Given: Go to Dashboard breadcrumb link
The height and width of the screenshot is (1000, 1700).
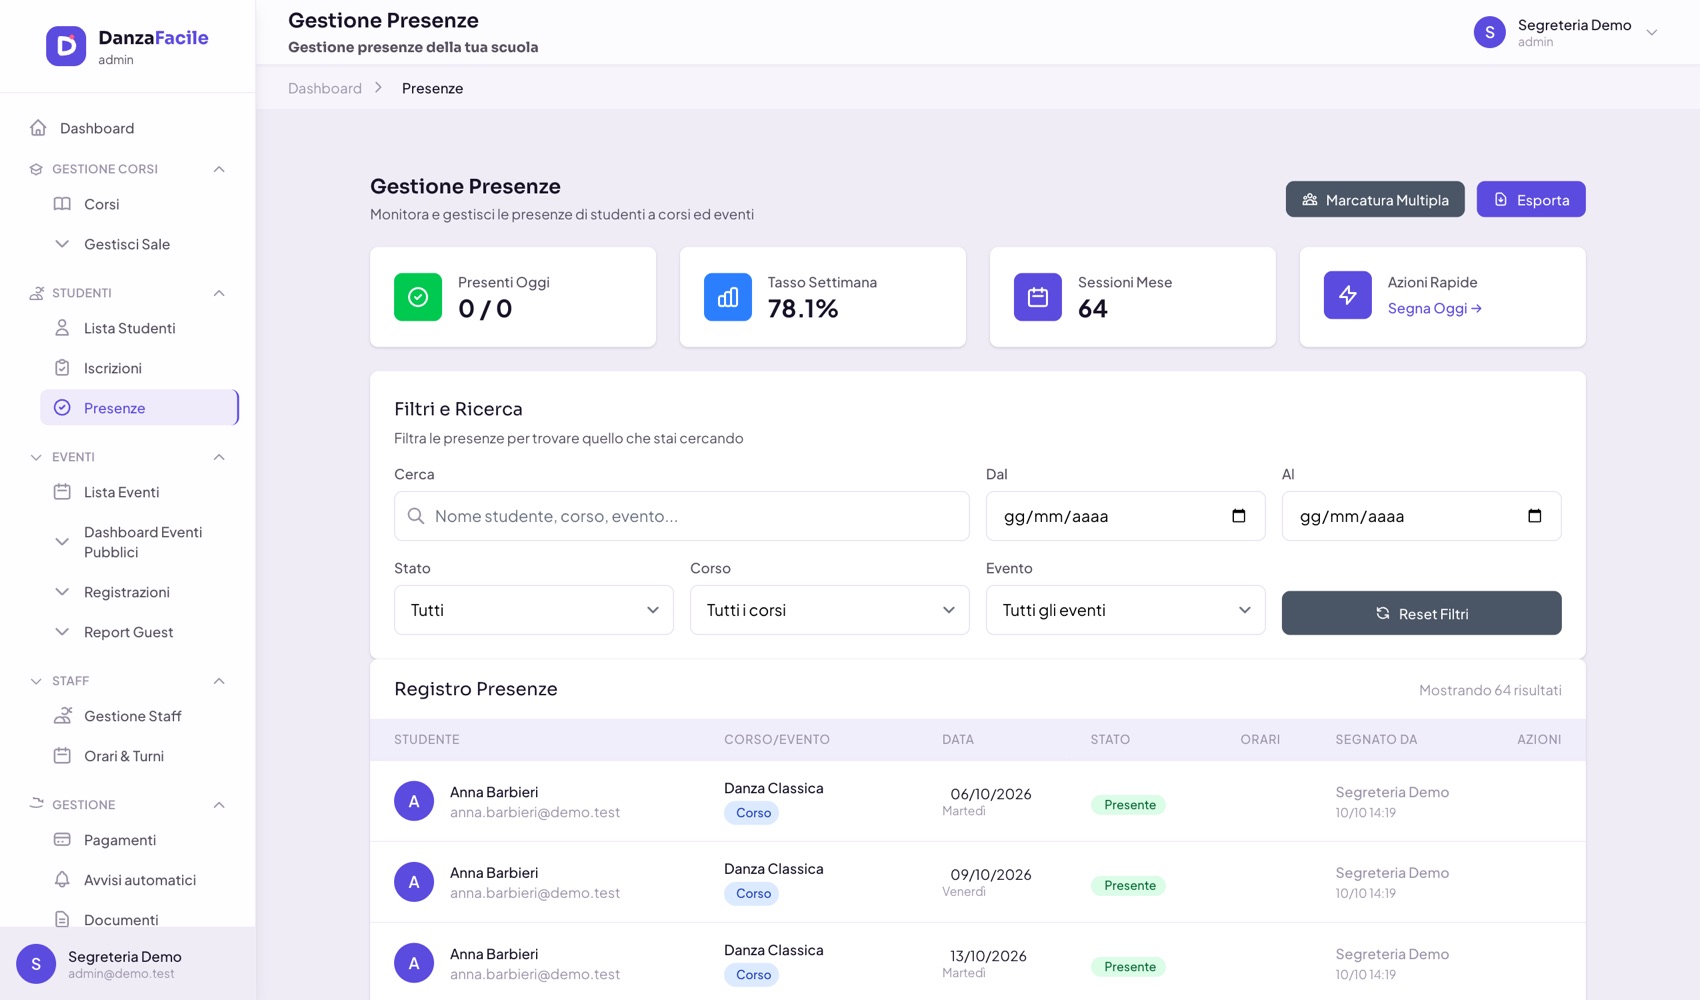Looking at the screenshot, I should (x=325, y=88).
